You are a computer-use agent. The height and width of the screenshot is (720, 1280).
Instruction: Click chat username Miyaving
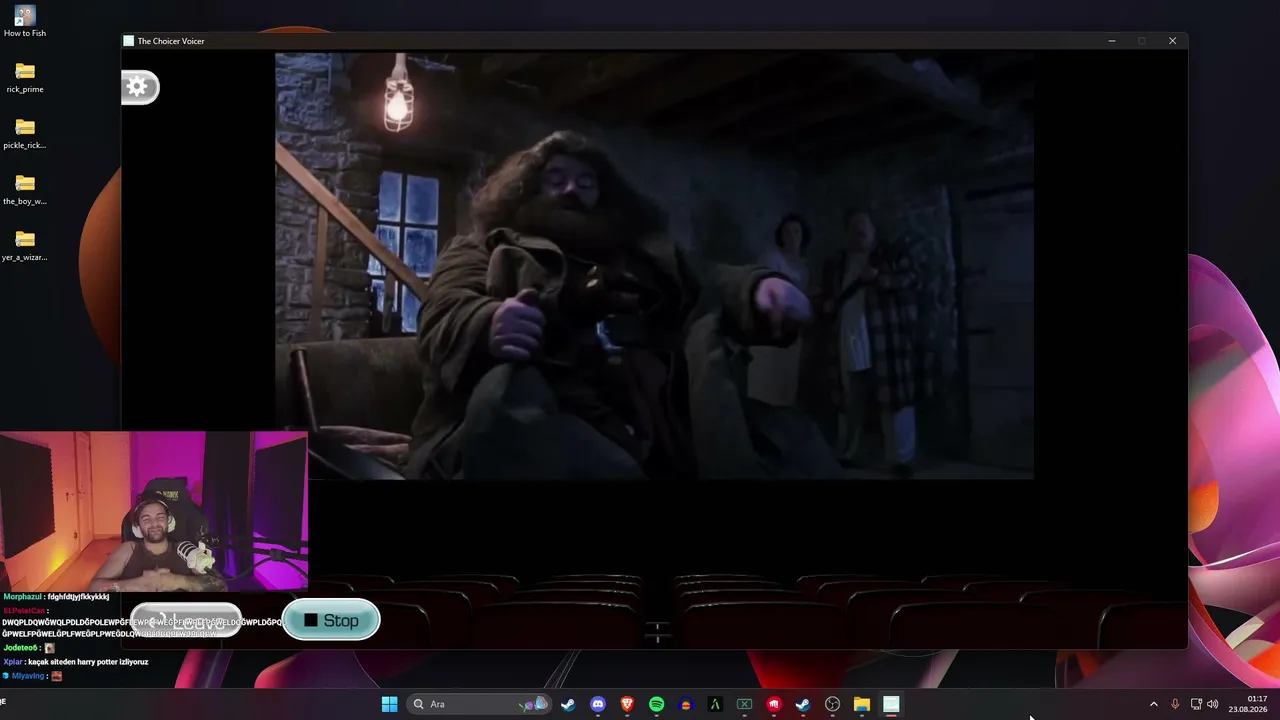tap(27, 676)
